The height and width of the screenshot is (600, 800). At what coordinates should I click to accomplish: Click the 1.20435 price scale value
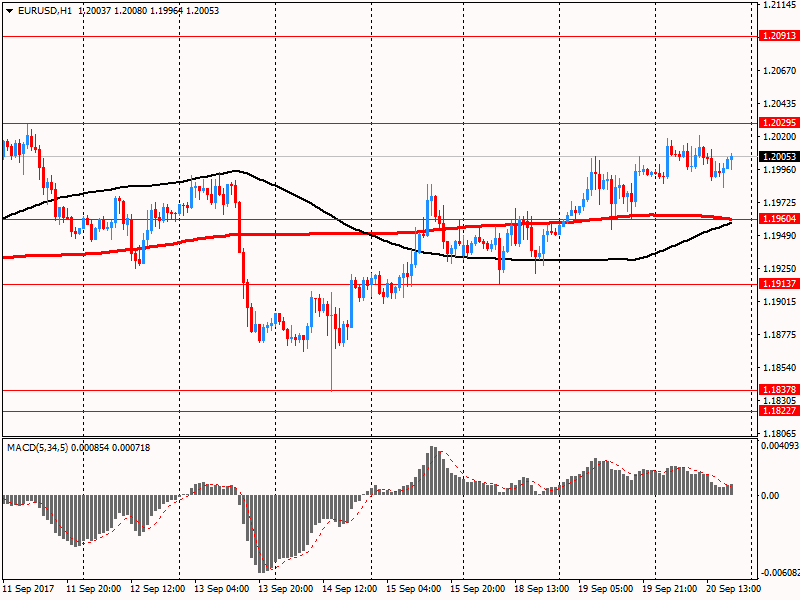pyautogui.click(x=780, y=104)
